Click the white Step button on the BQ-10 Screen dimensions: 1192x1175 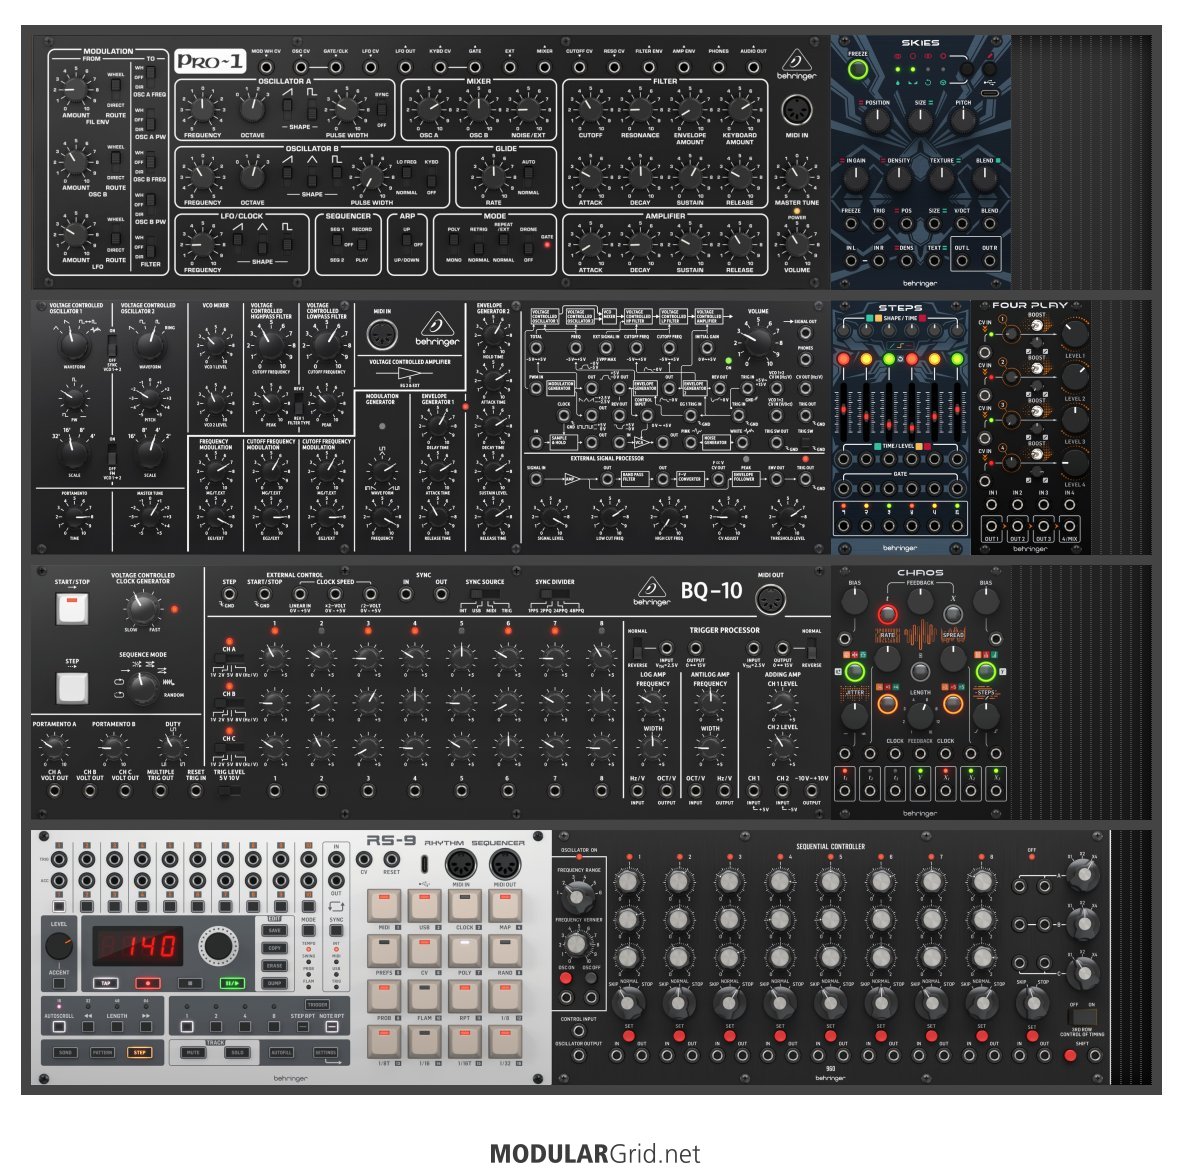[72, 688]
